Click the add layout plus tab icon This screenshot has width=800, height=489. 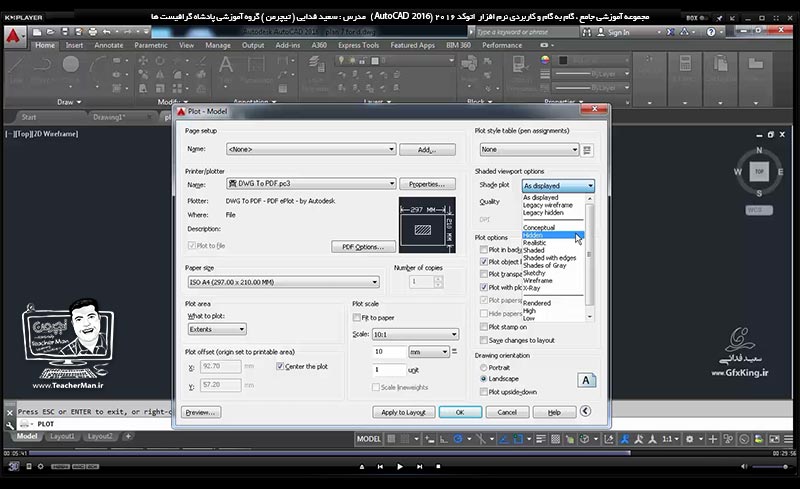[x=128, y=436]
